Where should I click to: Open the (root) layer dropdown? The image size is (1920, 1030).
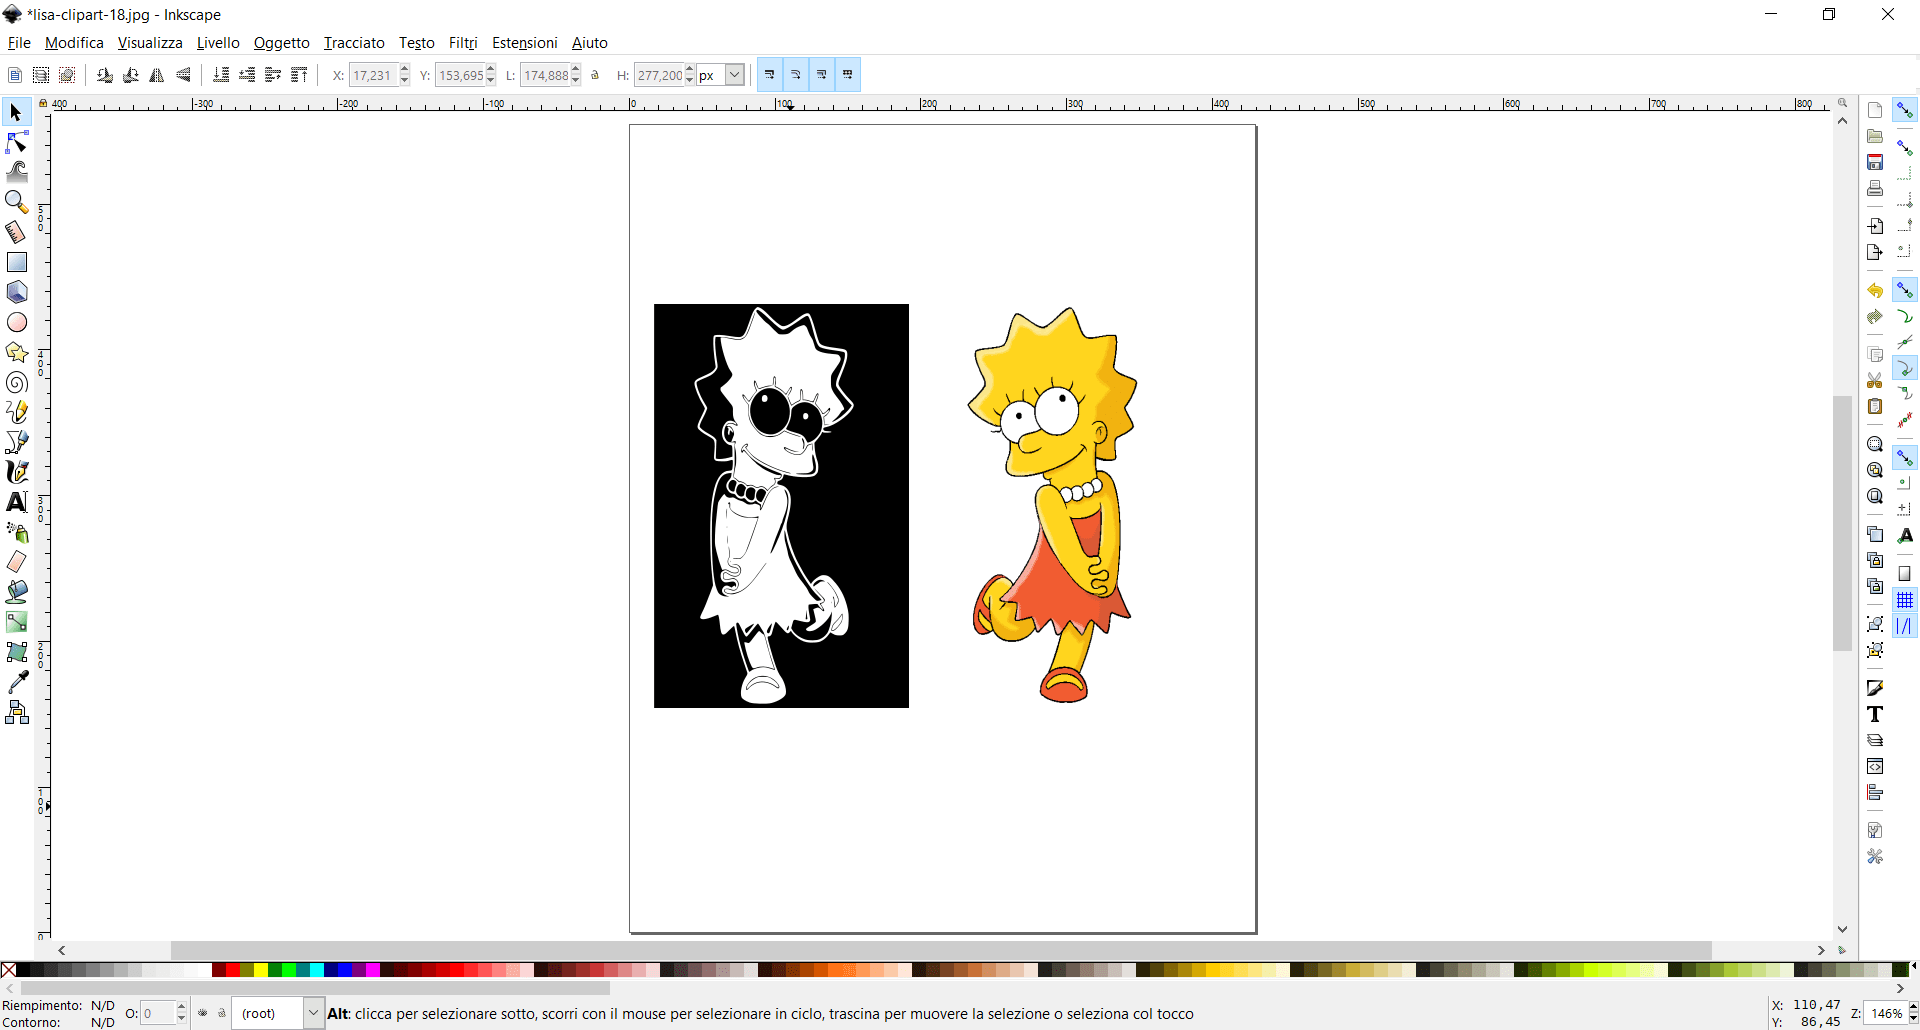pos(313,1013)
